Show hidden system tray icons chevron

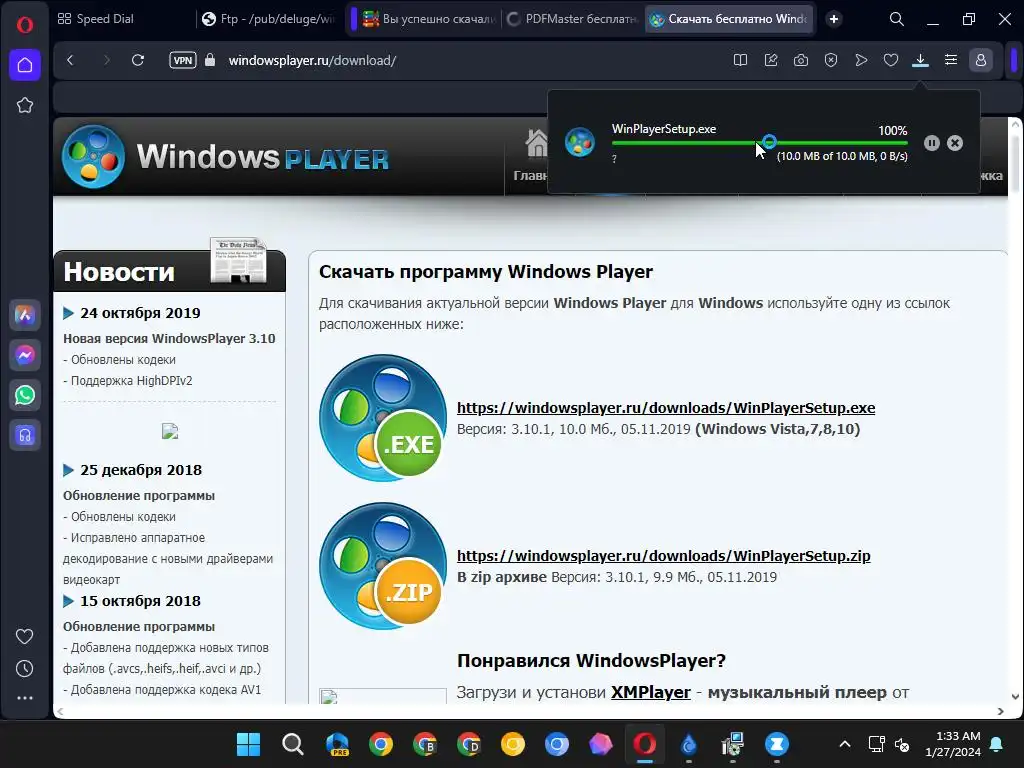(844, 744)
